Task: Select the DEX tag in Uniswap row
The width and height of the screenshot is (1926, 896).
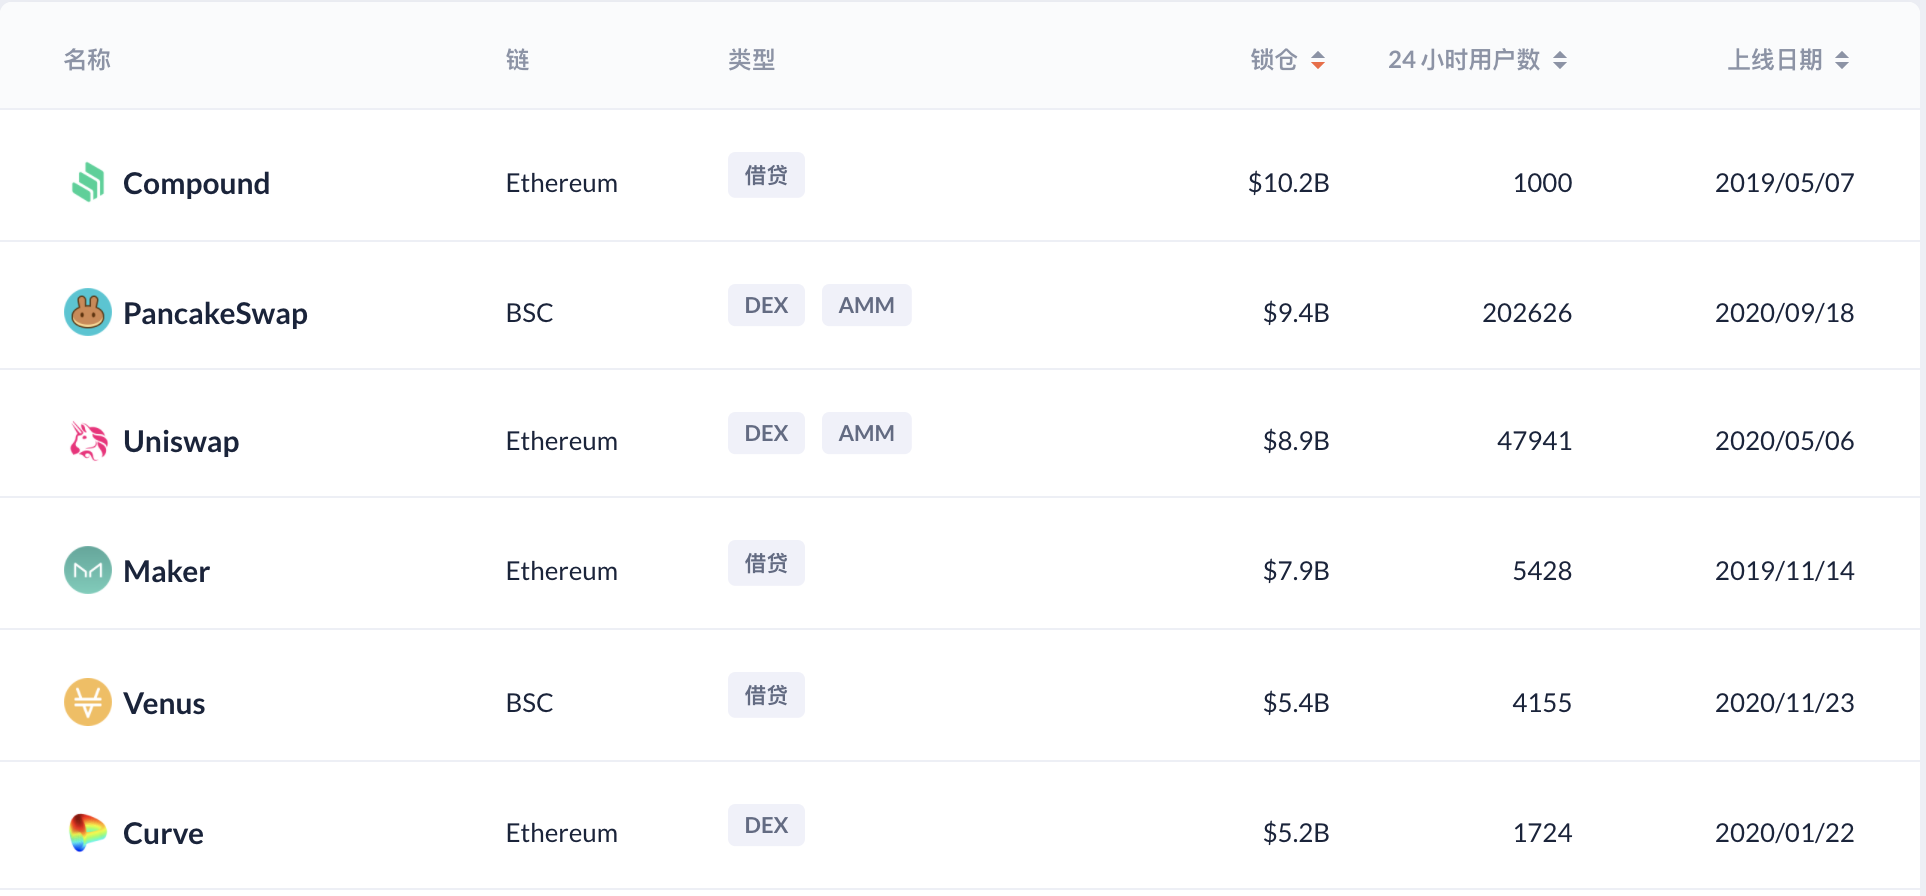Action: [766, 433]
